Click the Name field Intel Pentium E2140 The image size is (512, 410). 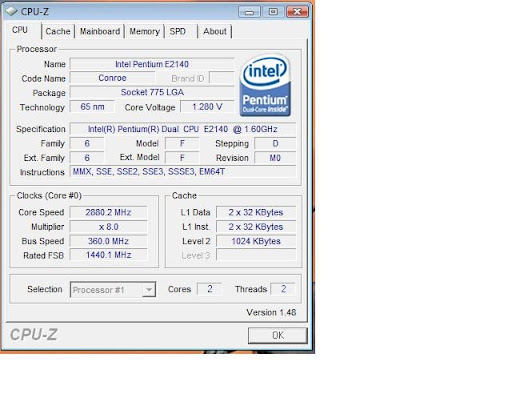pos(152,64)
